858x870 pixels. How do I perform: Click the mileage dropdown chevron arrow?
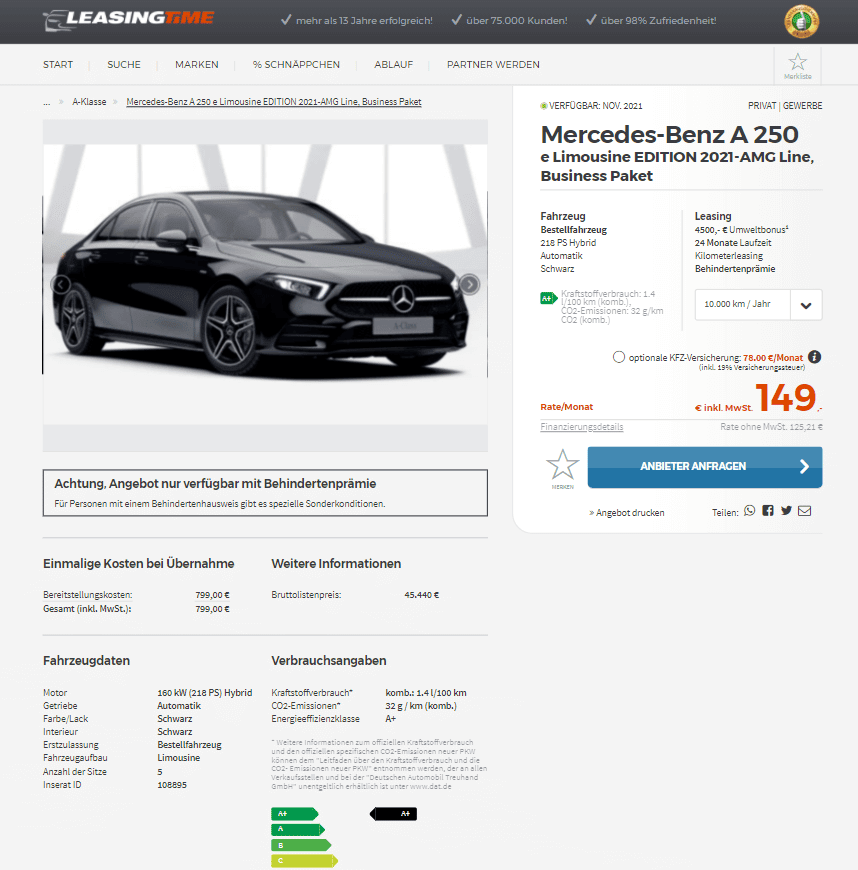(x=806, y=305)
